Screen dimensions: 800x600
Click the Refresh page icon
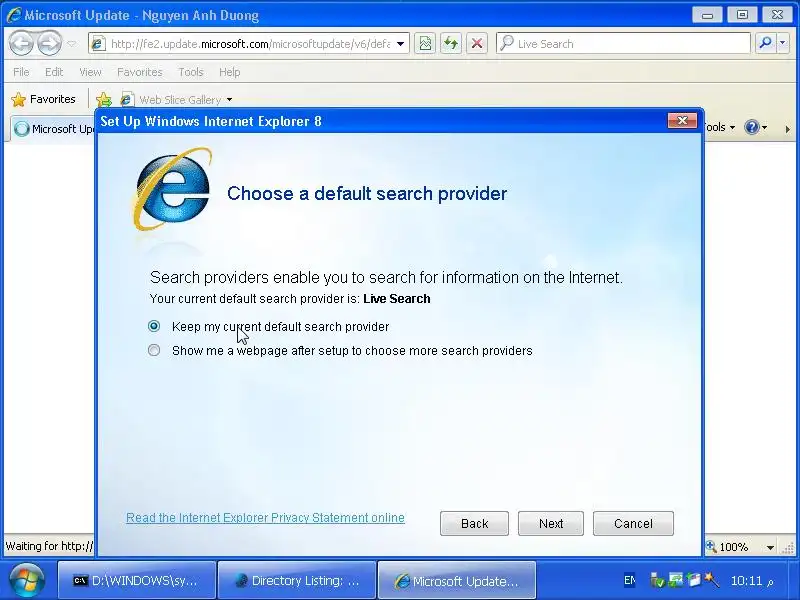pyautogui.click(x=451, y=44)
